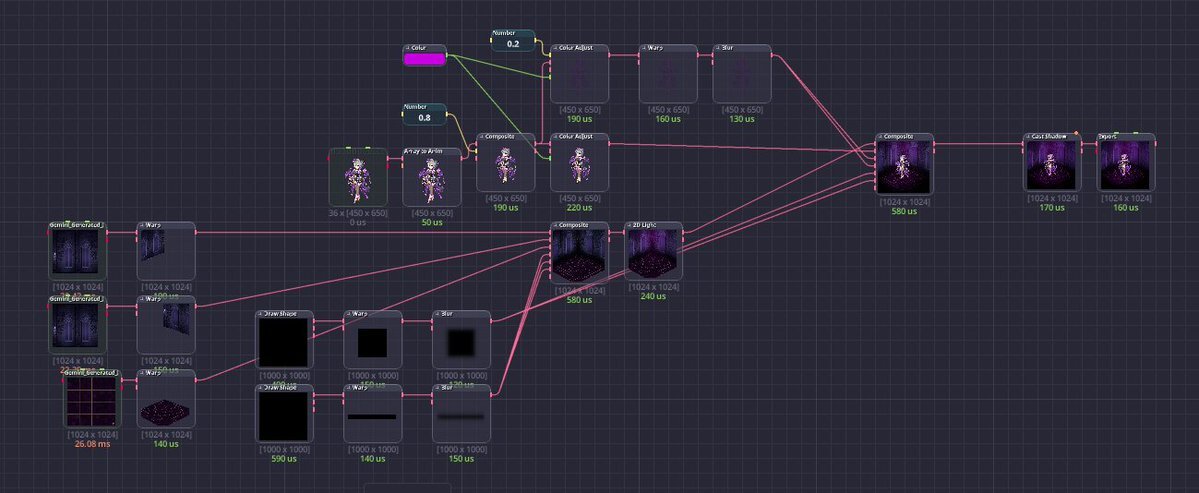Select the Warp node with black bar preview
The width and height of the screenshot is (1199, 493).
point(373,416)
